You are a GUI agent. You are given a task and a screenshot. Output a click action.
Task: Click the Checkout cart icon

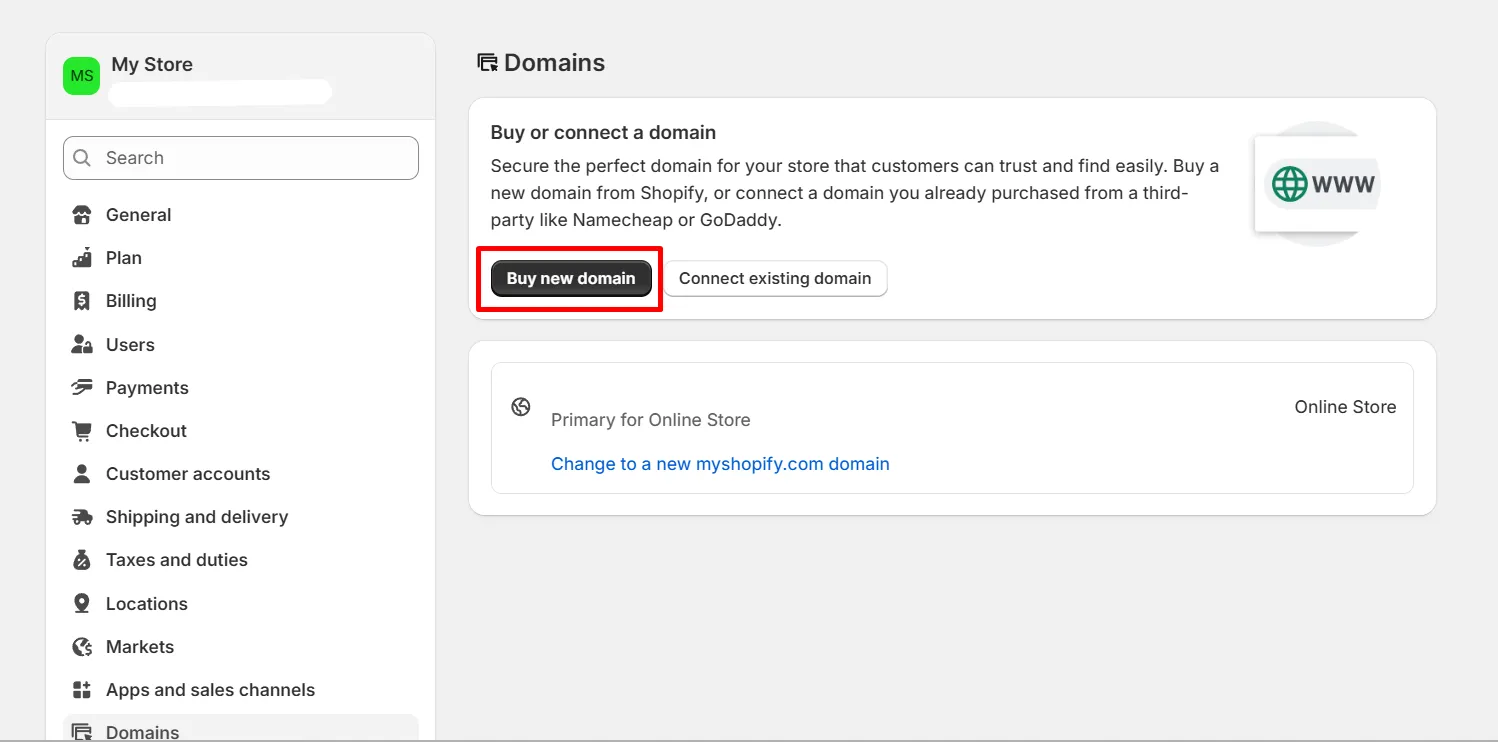(x=82, y=431)
